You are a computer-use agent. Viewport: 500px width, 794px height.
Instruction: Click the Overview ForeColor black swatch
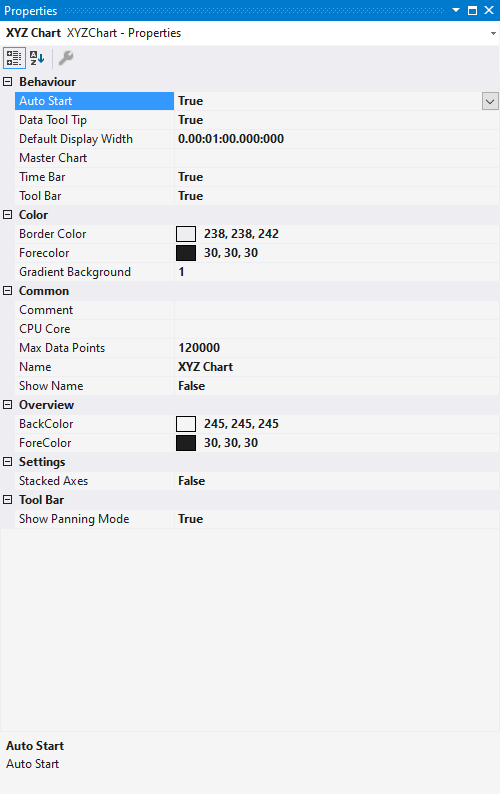point(186,443)
